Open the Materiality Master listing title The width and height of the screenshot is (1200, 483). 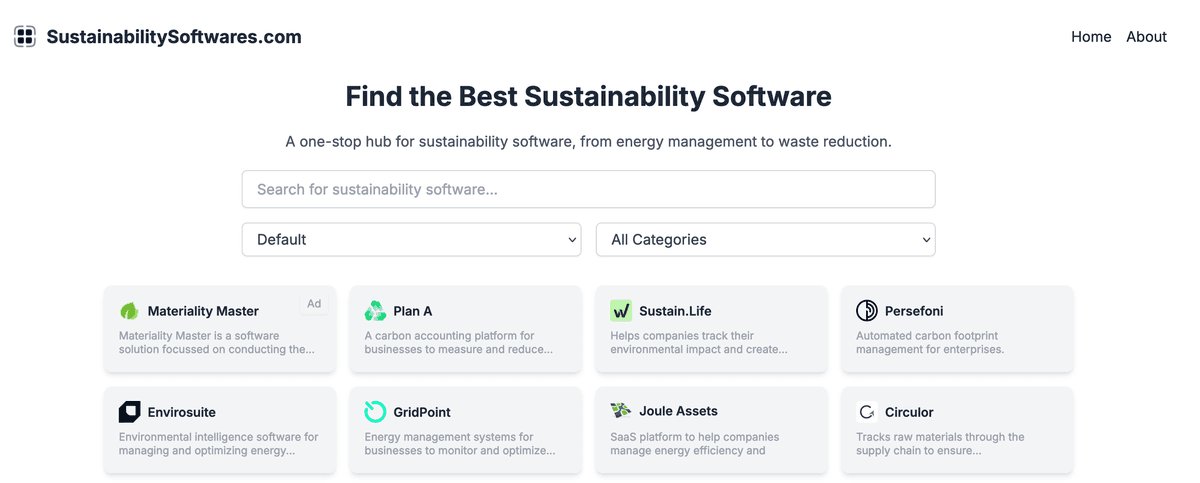pyautogui.click(x=203, y=311)
